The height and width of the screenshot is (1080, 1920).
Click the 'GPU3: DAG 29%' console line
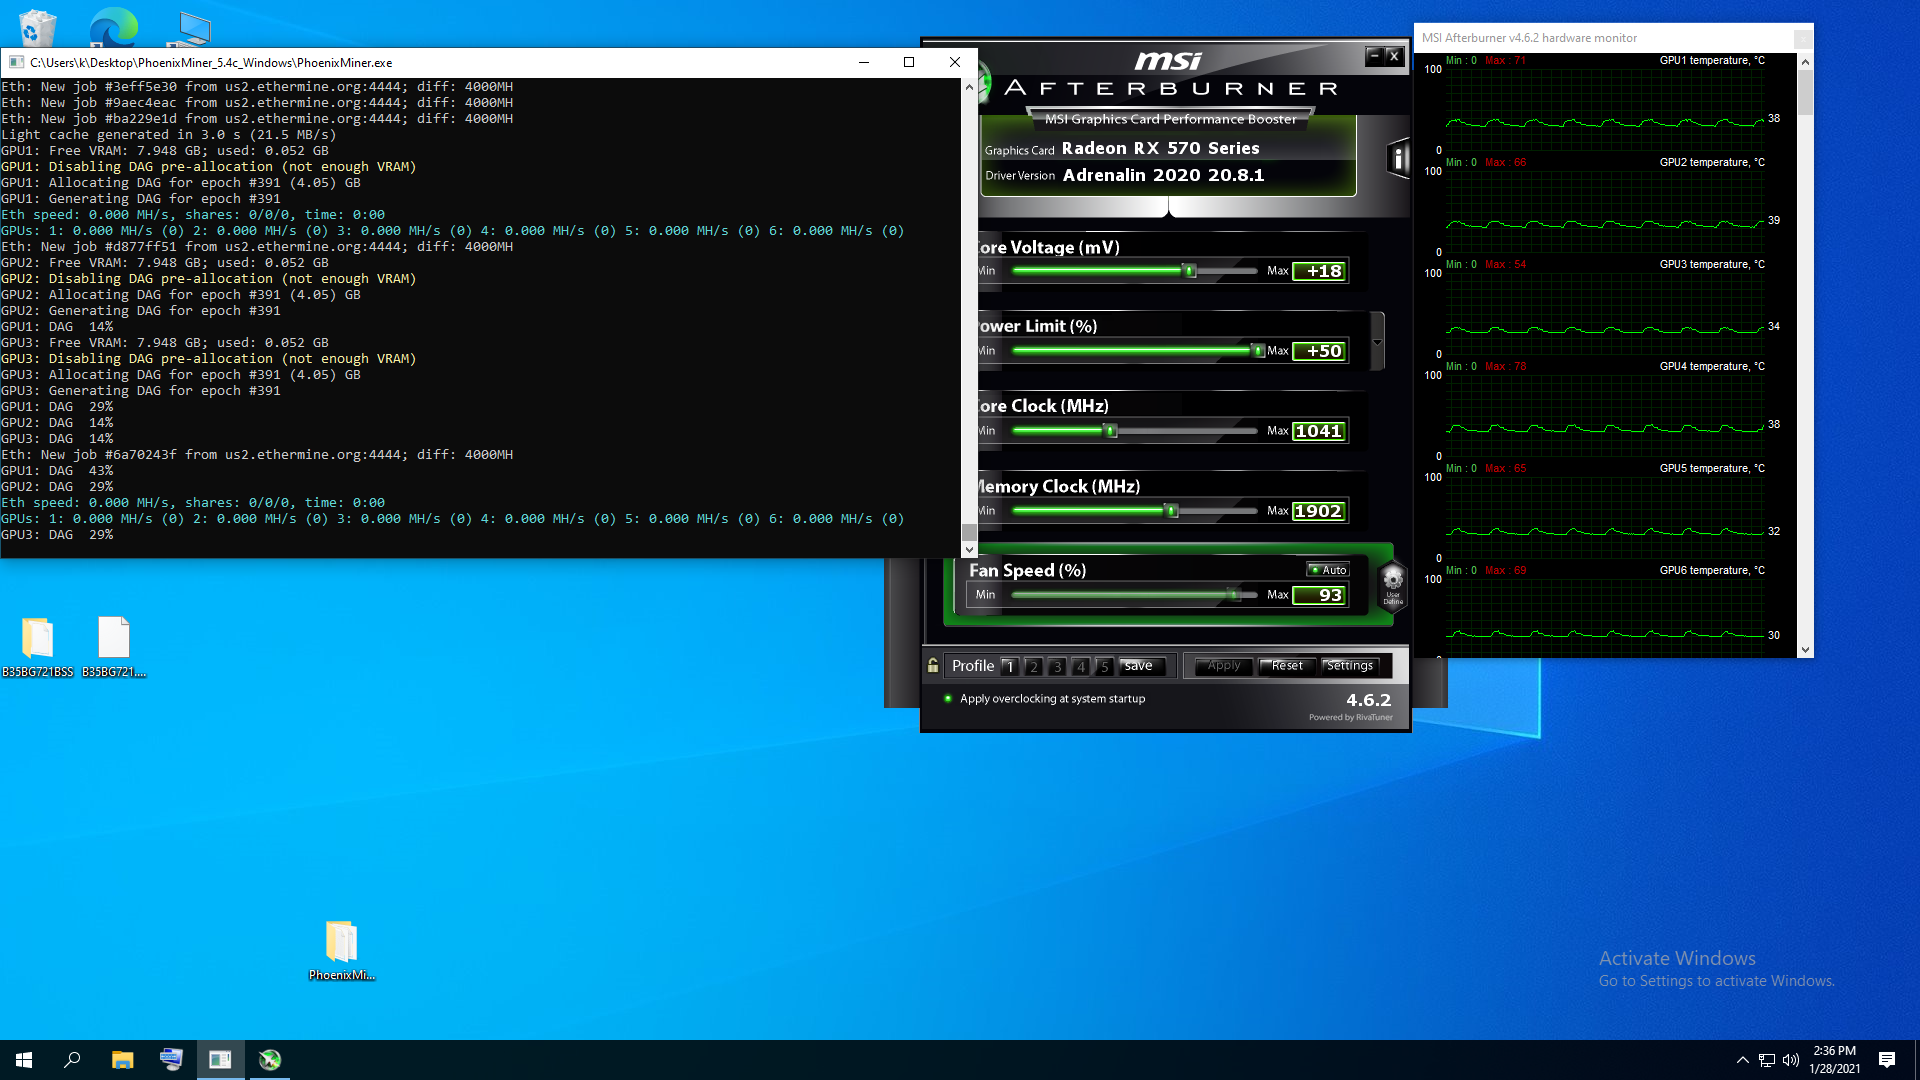tap(57, 535)
